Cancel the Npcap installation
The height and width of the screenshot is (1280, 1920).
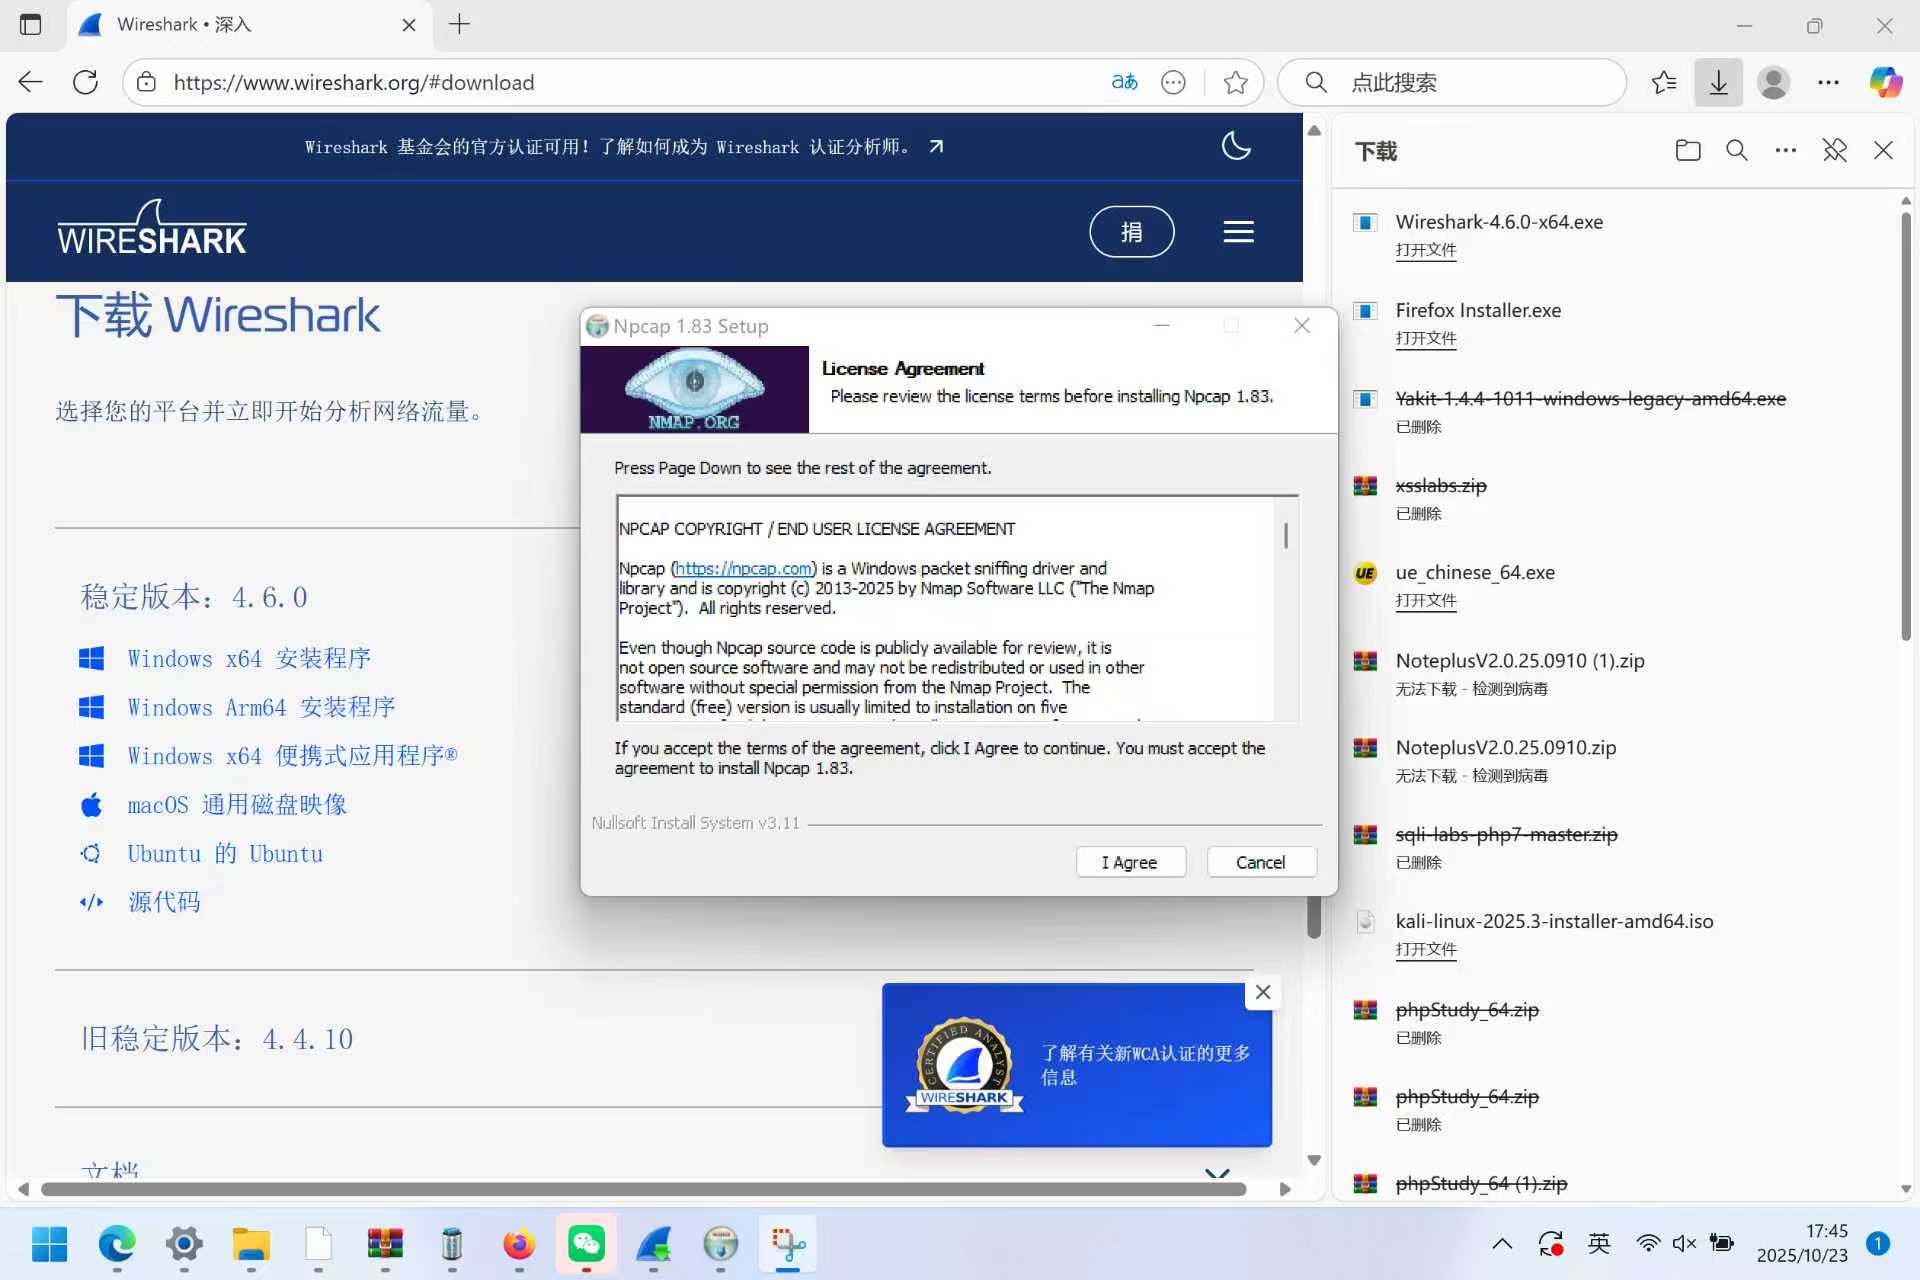(1260, 862)
